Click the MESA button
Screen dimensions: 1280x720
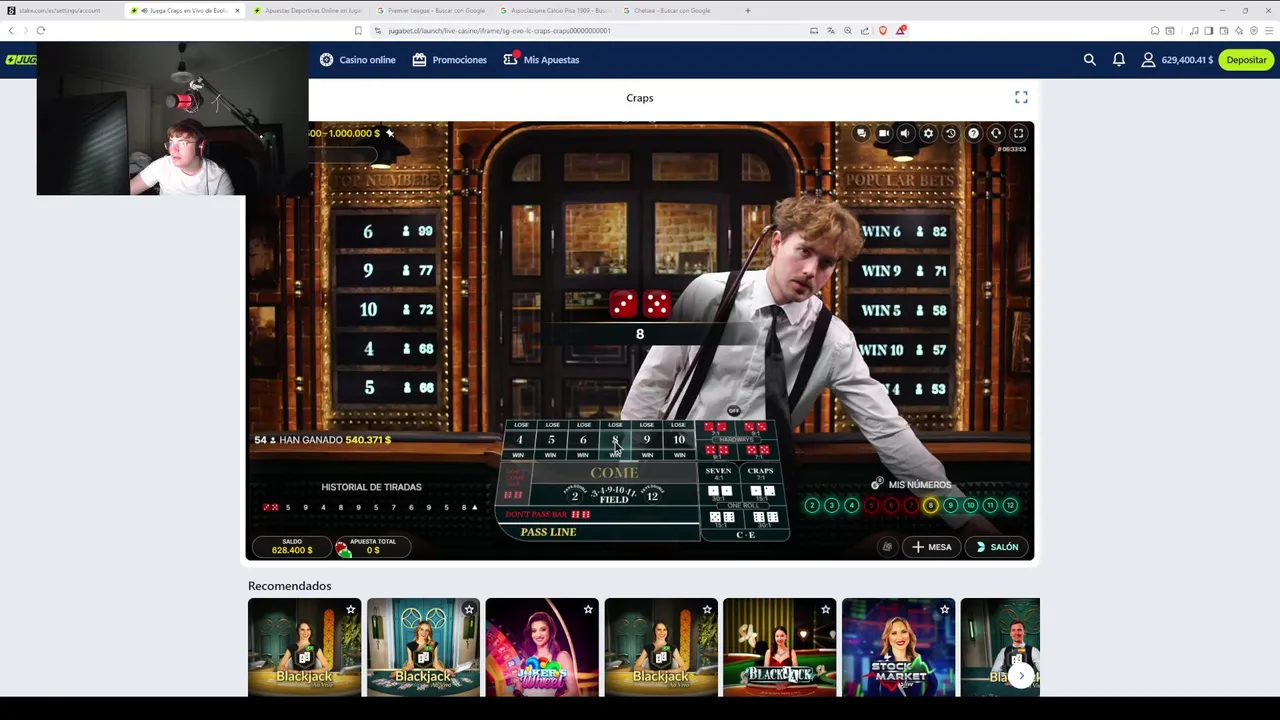[x=931, y=547]
